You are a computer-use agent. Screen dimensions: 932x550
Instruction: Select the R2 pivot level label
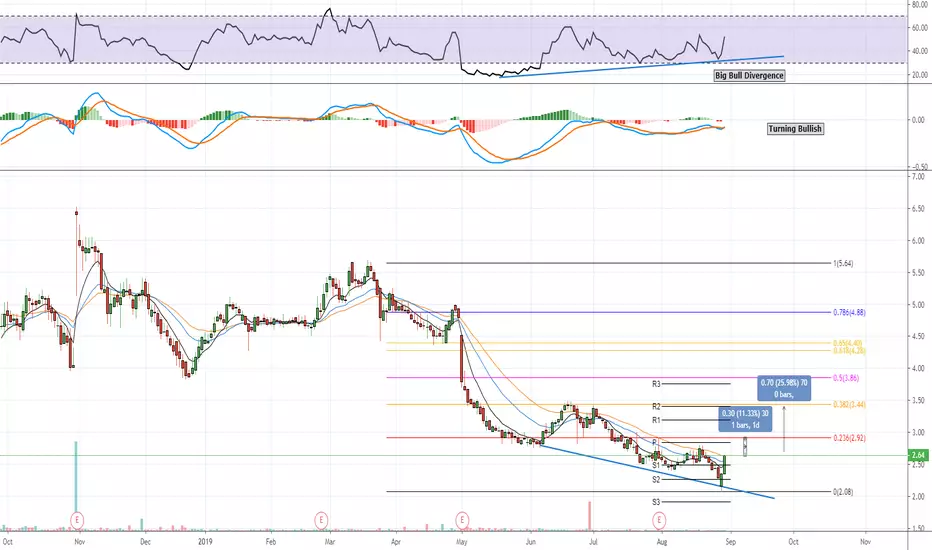coord(656,407)
